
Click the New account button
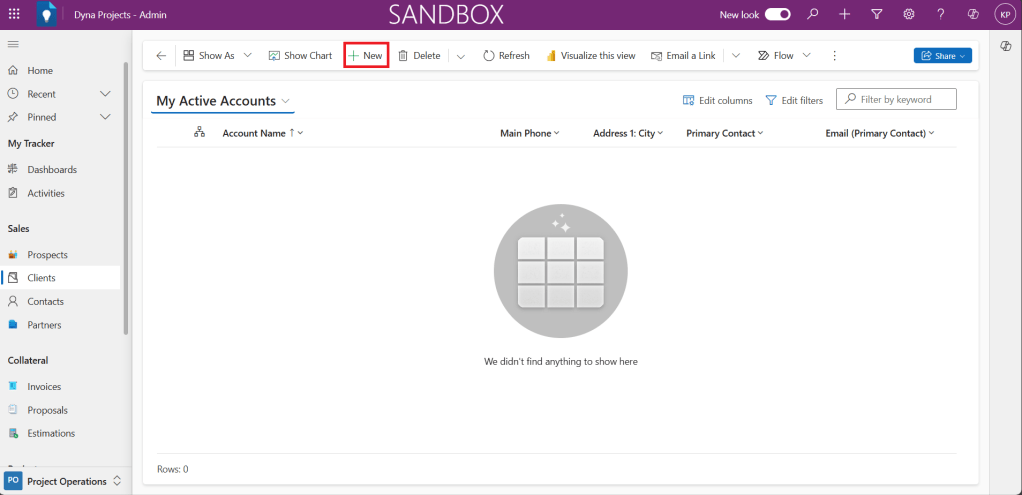pyautogui.click(x=365, y=56)
